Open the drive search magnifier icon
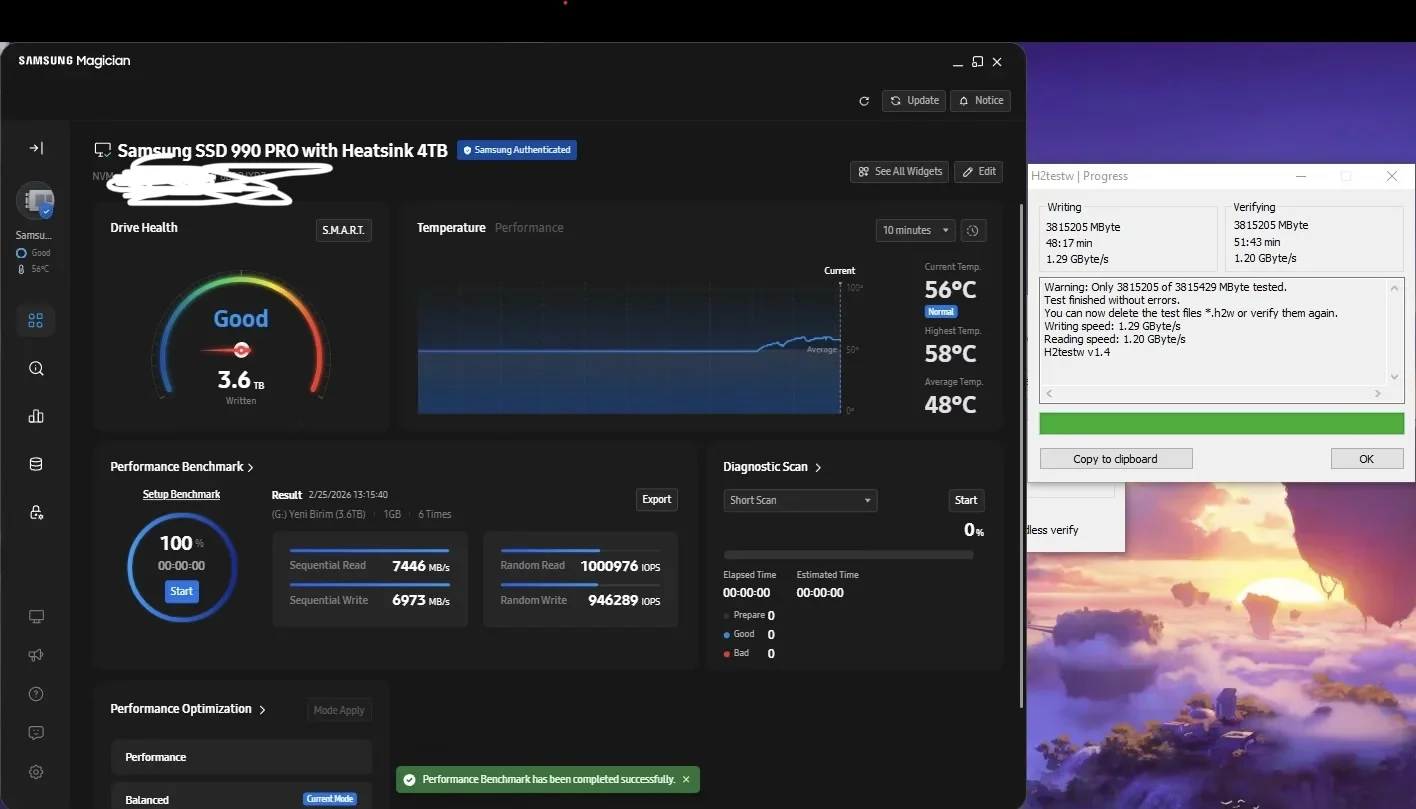This screenshot has height=809, width=1416. (36, 369)
